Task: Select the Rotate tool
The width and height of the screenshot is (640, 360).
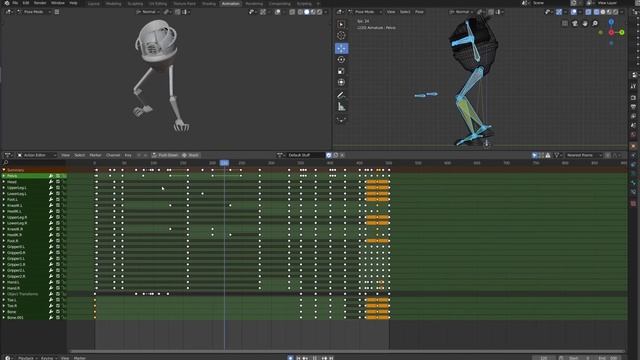Action: 341,60
